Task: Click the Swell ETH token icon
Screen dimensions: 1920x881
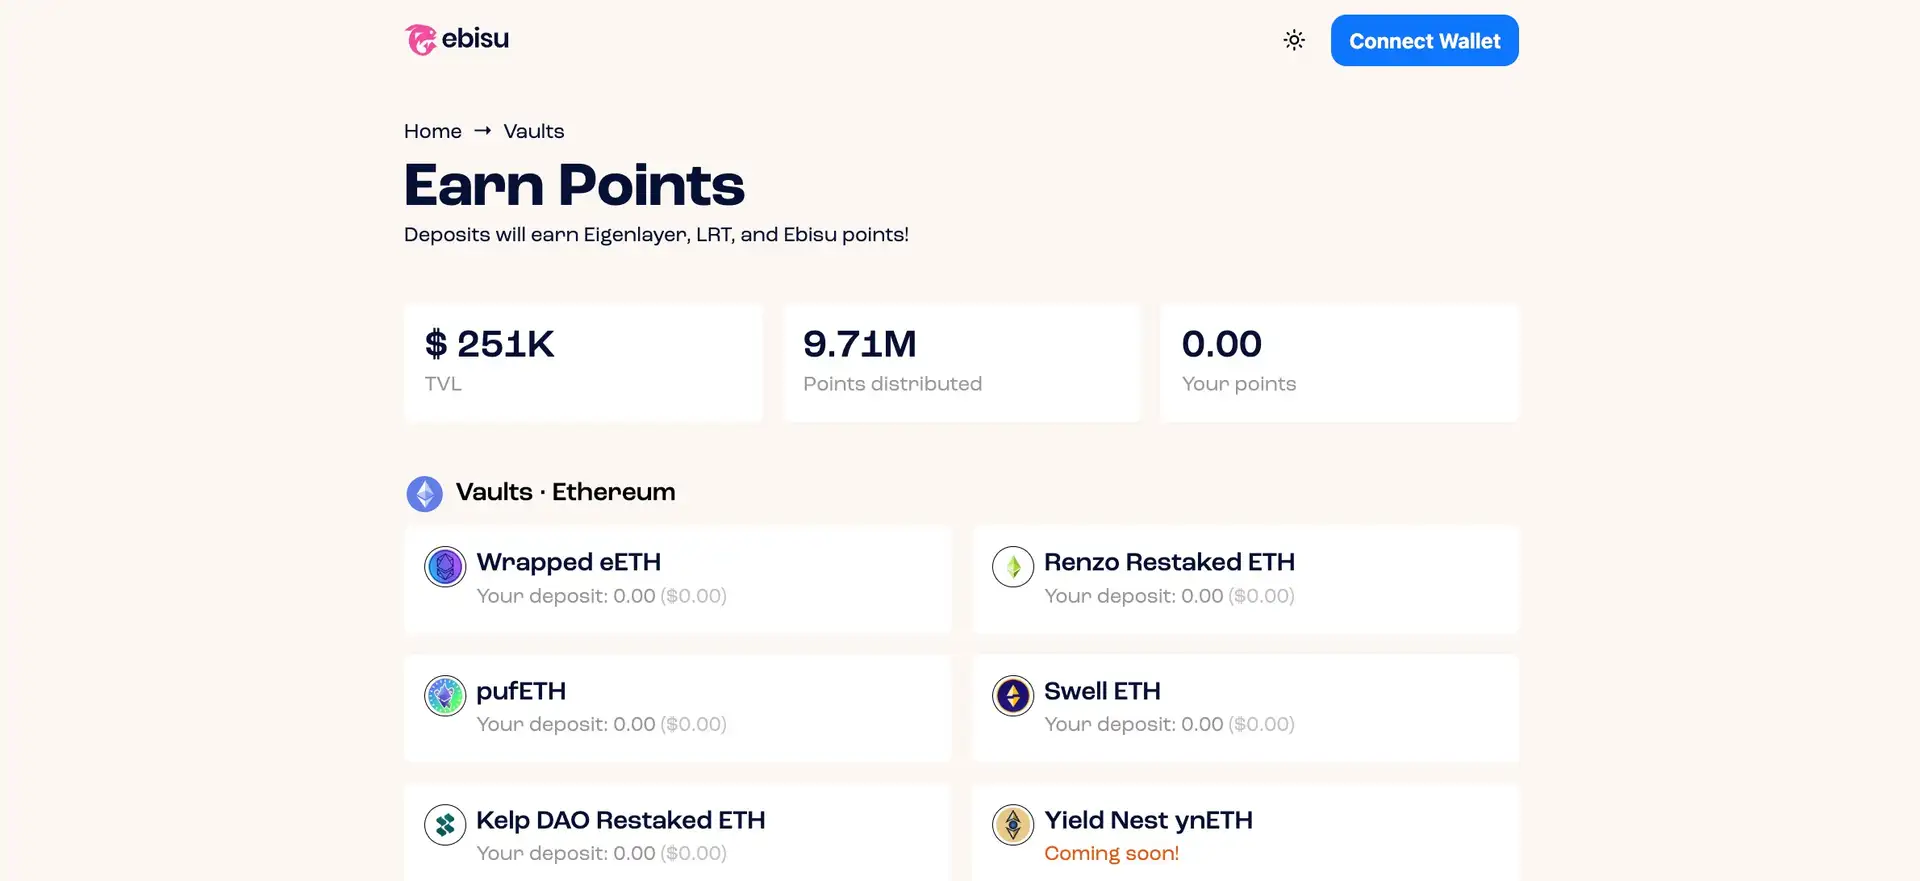Action: coord(1013,696)
